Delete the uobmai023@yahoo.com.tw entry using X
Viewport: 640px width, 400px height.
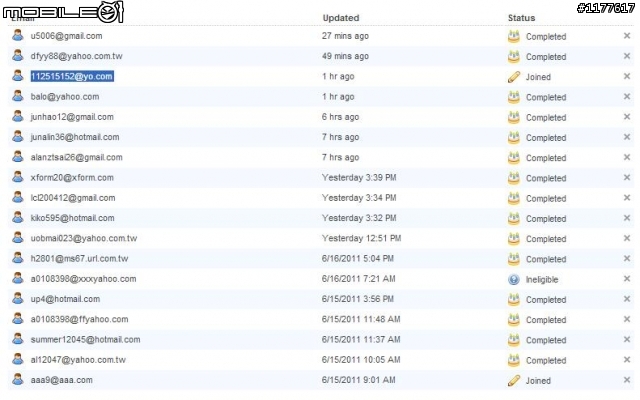pos(627,238)
